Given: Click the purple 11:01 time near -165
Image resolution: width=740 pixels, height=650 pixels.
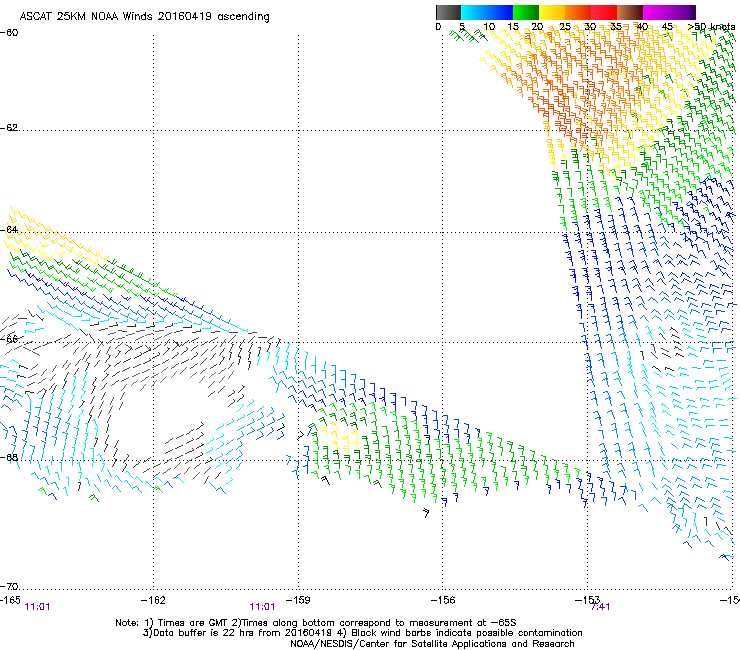Looking at the screenshot, I should click(37, 607).
